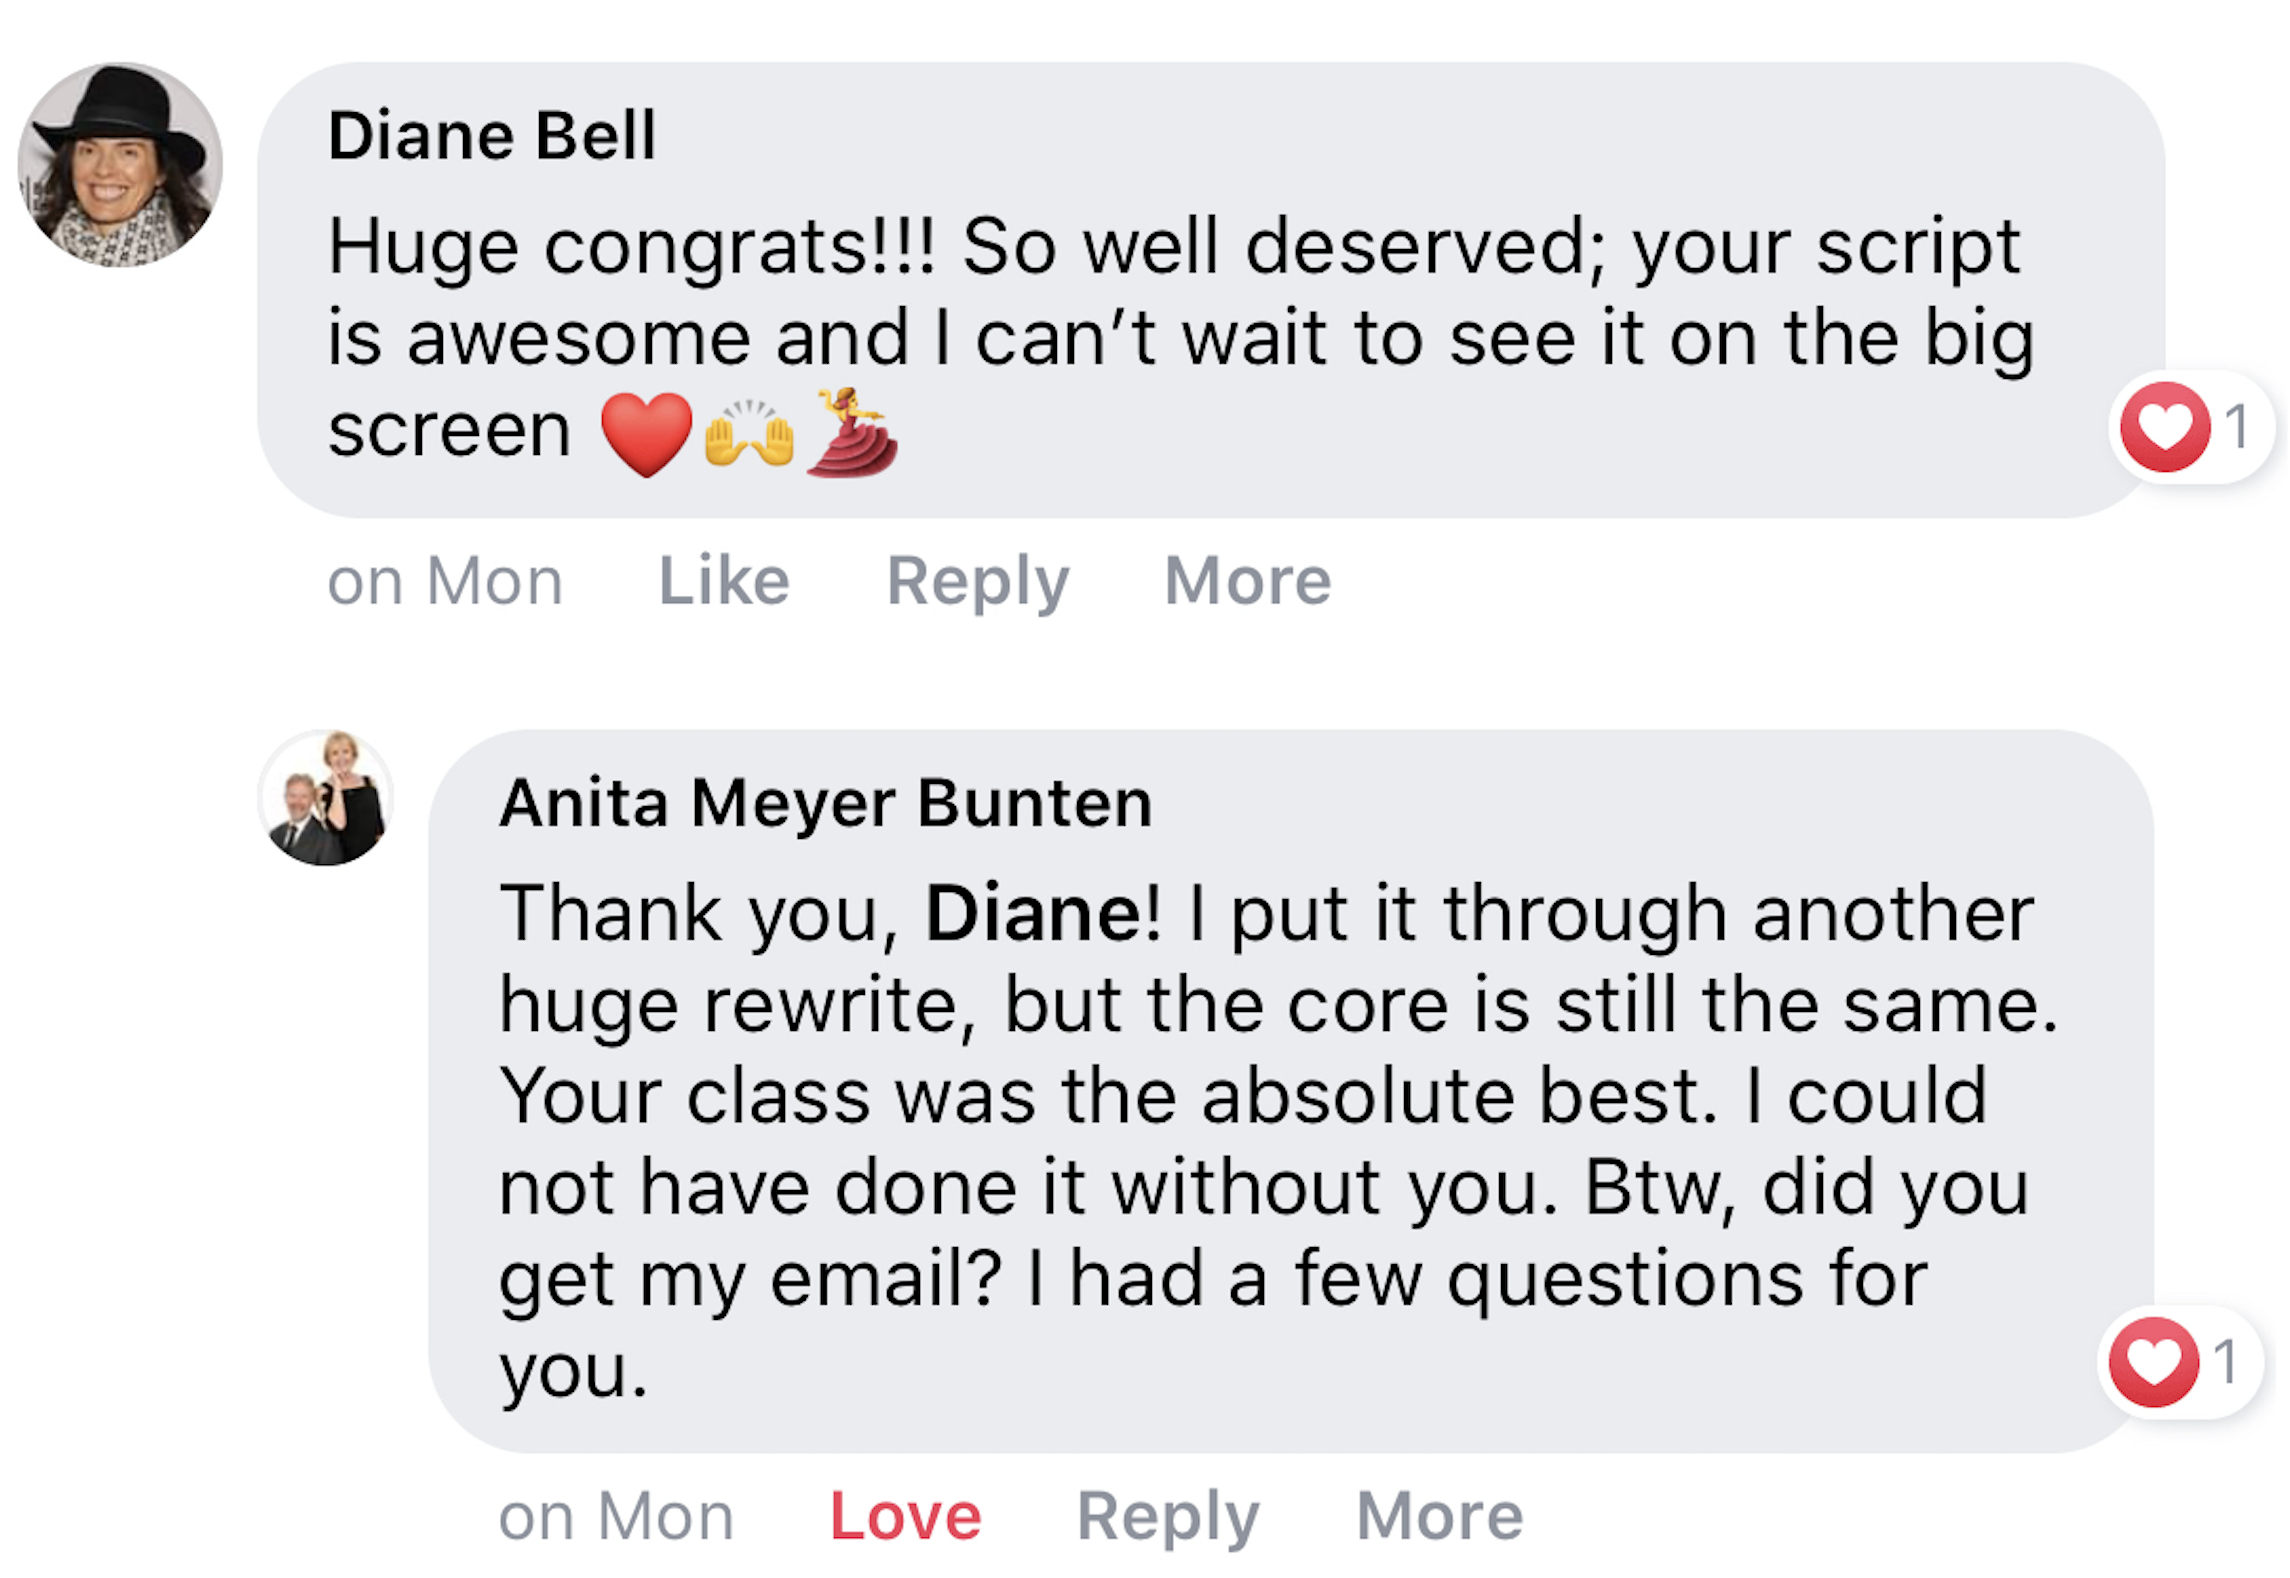Open the More options for Diane Bell's comment
This screenshot has height=1578, width=2290.
coord(1247,580)
